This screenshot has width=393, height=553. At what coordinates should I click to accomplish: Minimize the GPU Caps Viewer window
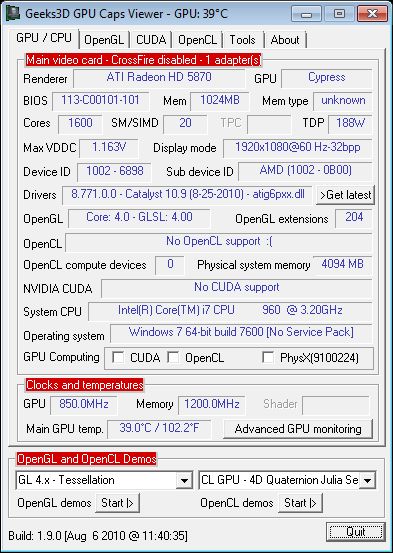tap(306, 14)
